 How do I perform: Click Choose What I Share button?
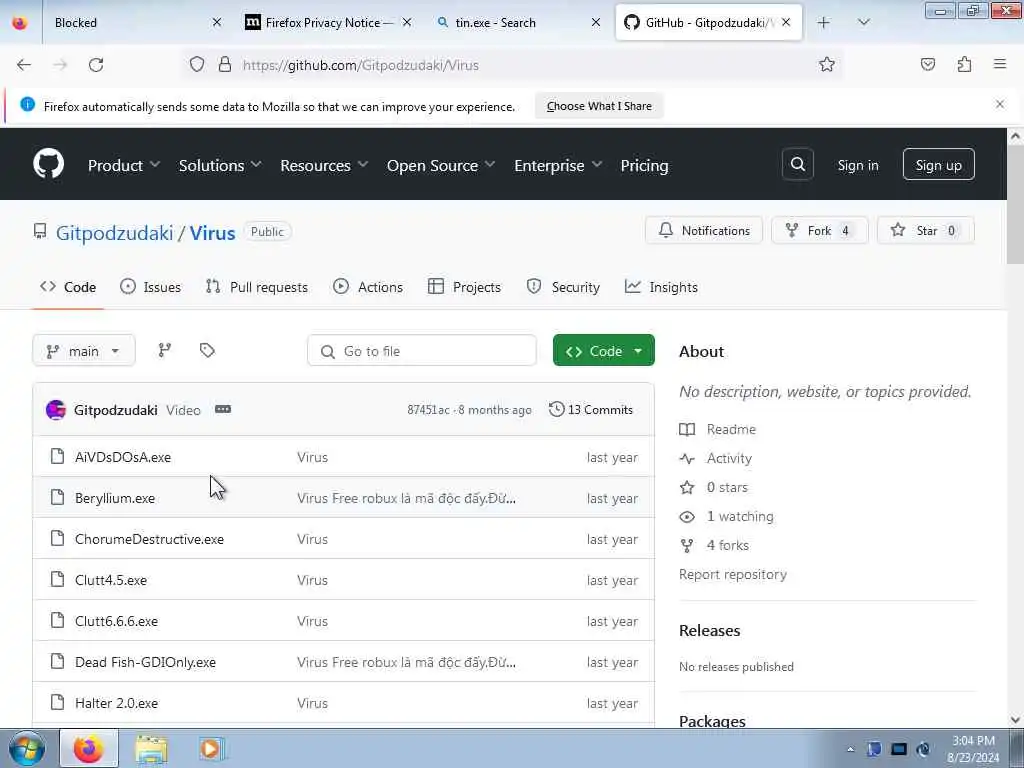[x=599, y=106]
